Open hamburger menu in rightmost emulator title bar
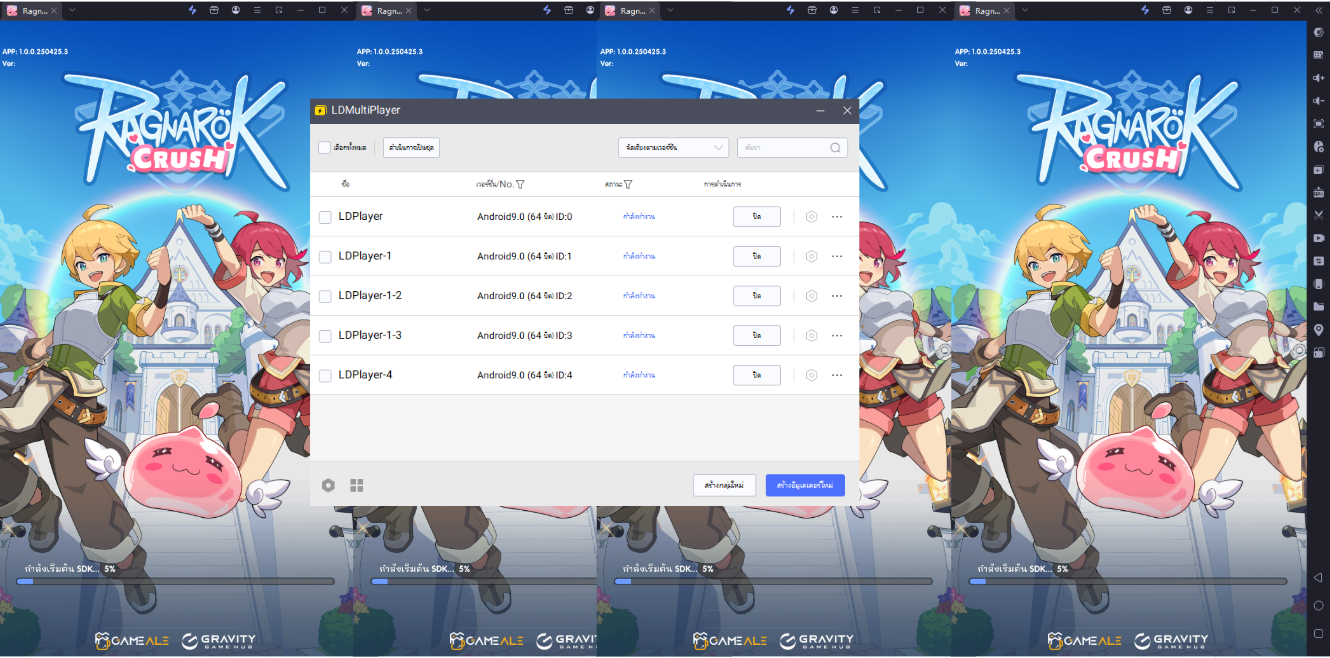This screenshot has width=1330, height=658. (1210, 10)
